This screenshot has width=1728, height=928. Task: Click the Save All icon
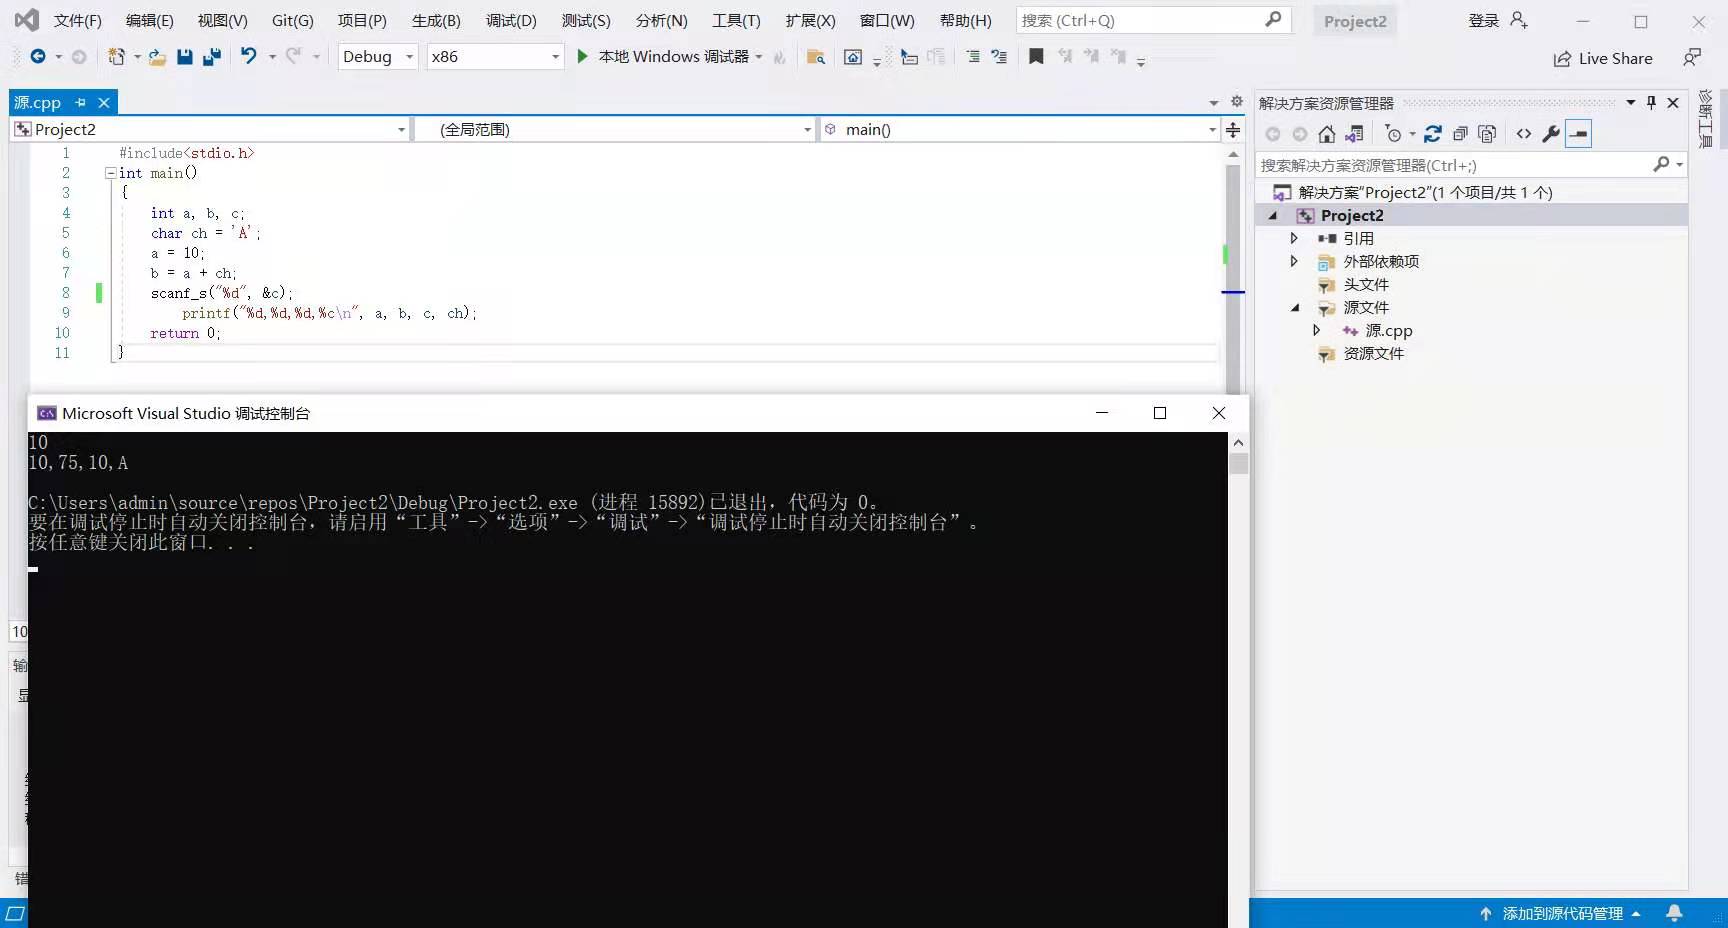point(211,57)
